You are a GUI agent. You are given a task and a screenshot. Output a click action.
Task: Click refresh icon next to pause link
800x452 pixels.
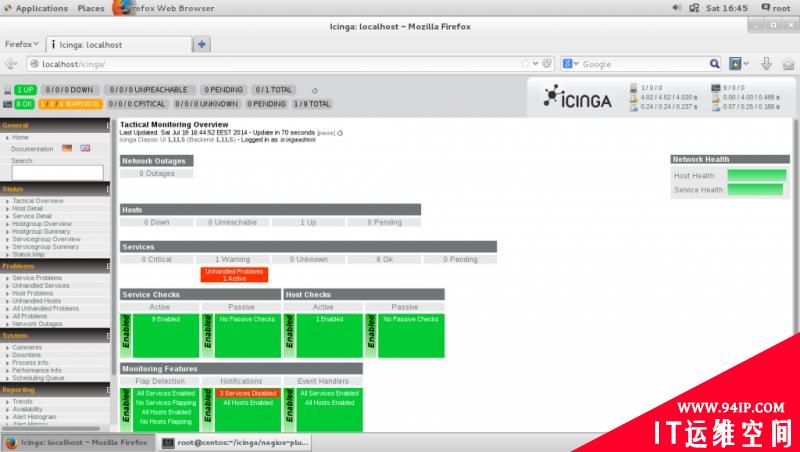340,133
